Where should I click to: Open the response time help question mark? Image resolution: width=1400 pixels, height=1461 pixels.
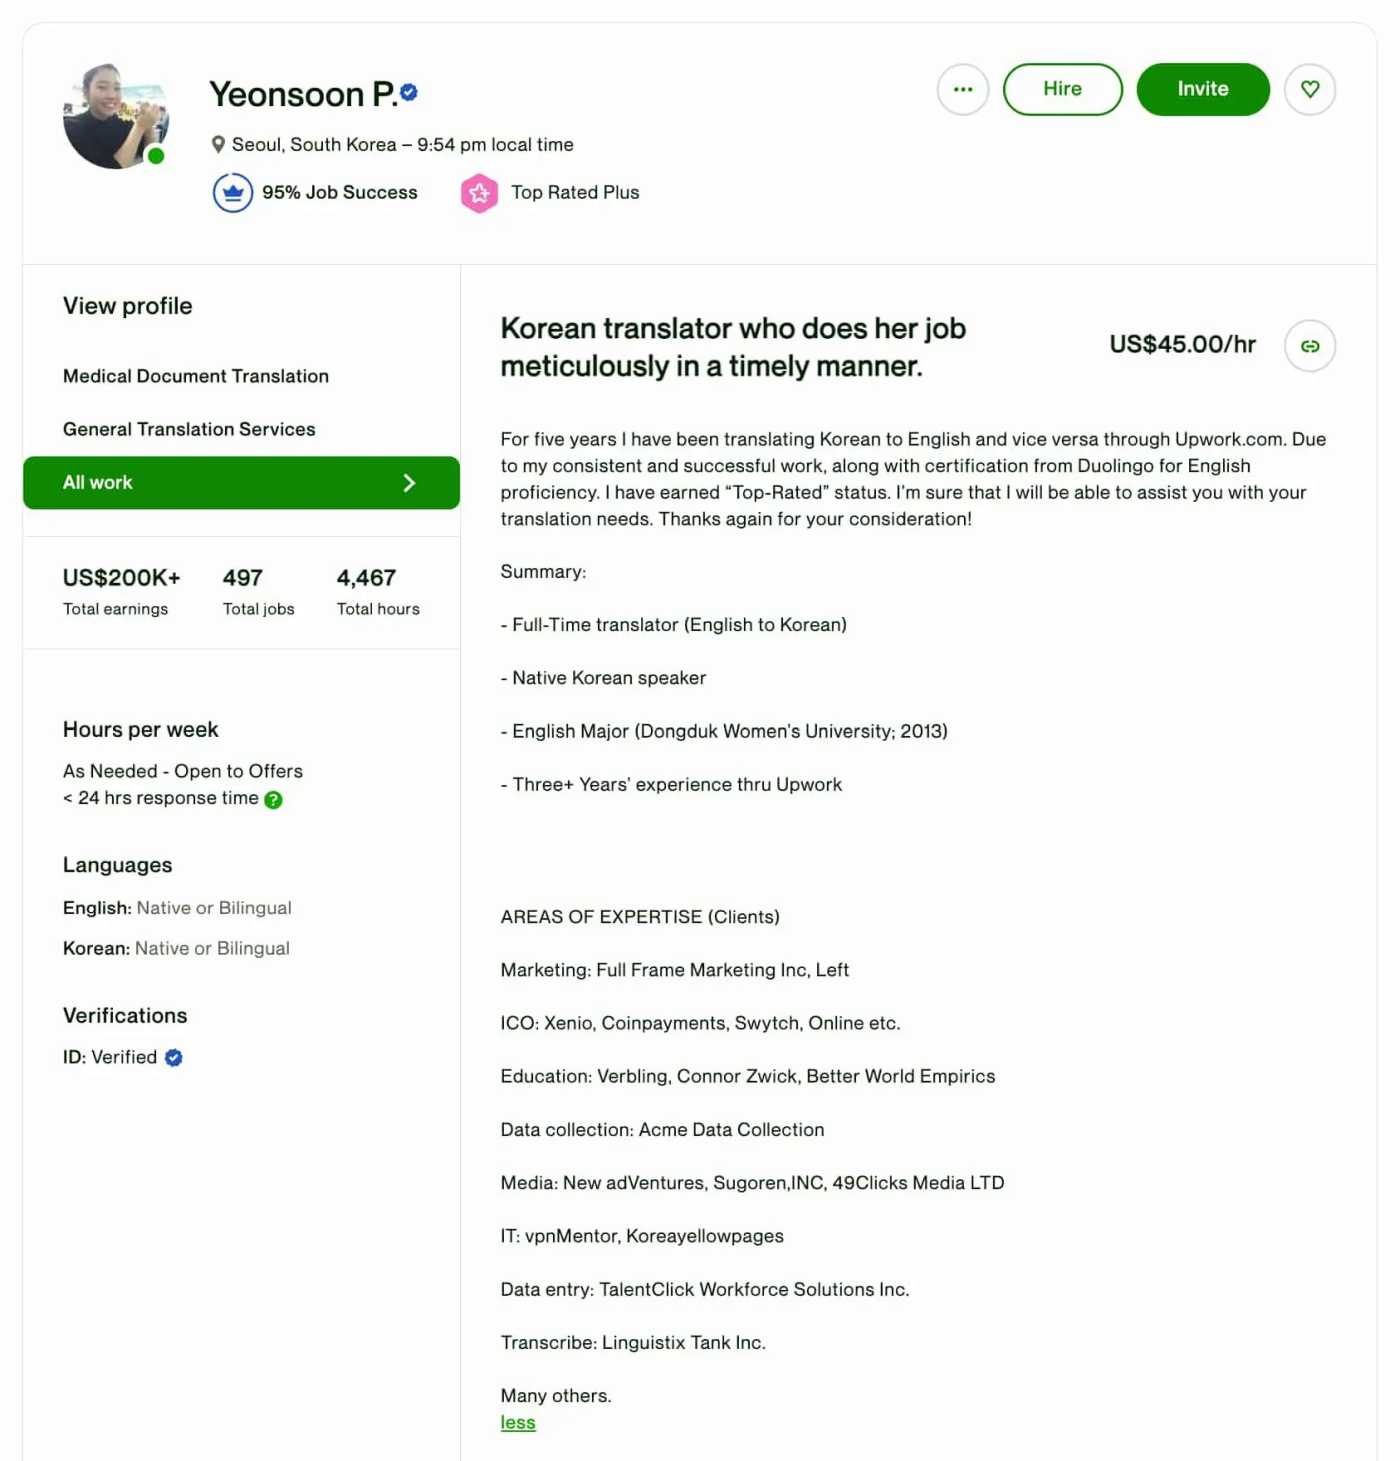pos(273,799)
